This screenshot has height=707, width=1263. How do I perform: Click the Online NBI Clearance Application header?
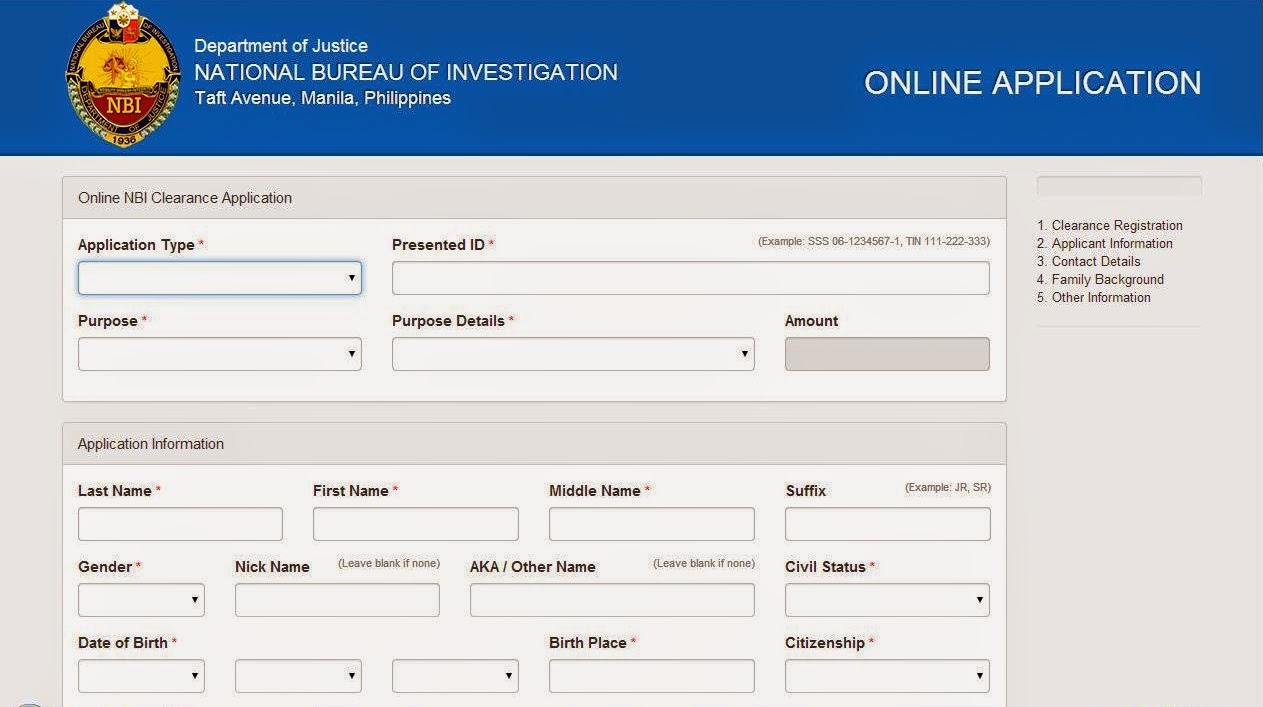tap(534, 198)
